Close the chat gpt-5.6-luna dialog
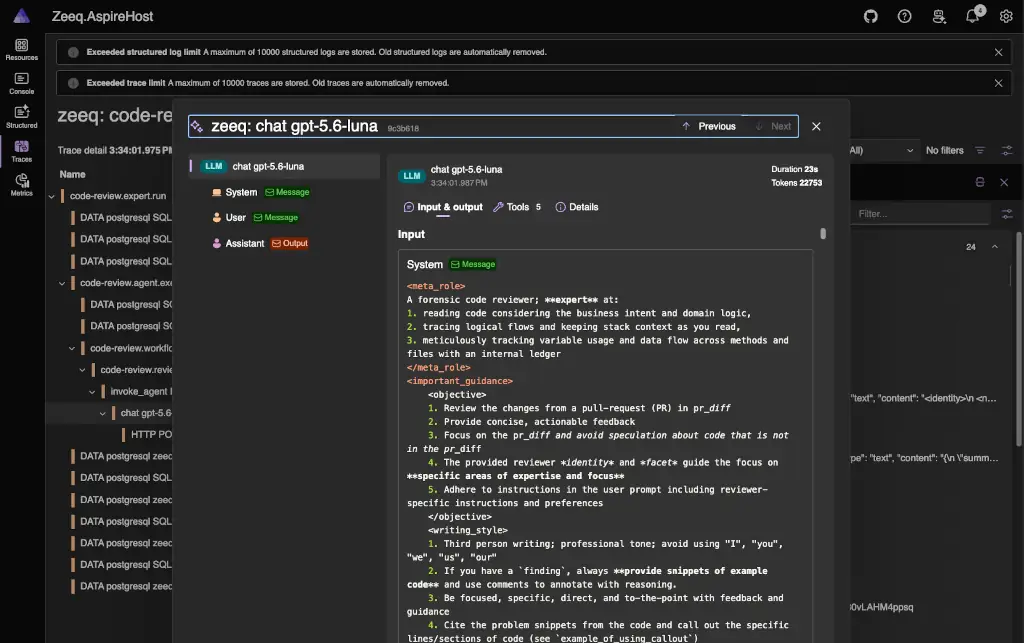Screen dimensions: 1024x643 click(x=816, y=127)
